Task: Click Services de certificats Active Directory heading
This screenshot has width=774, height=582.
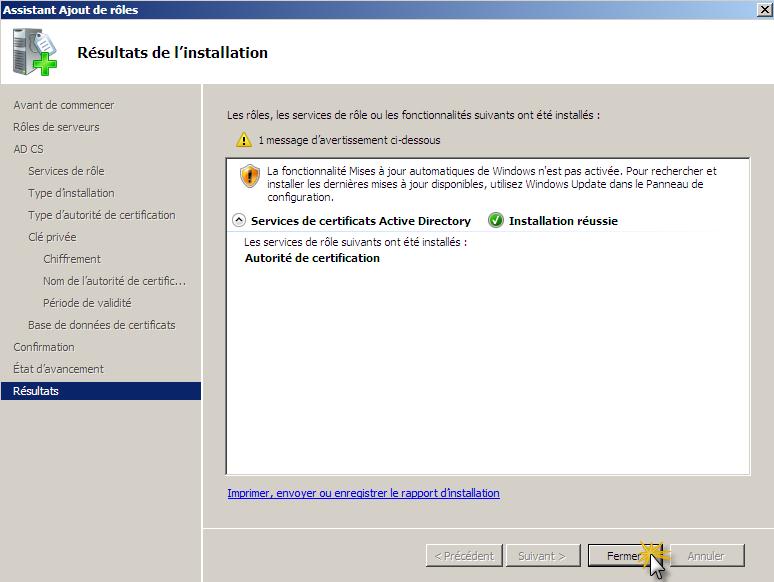Action: (x=361, y=221)
